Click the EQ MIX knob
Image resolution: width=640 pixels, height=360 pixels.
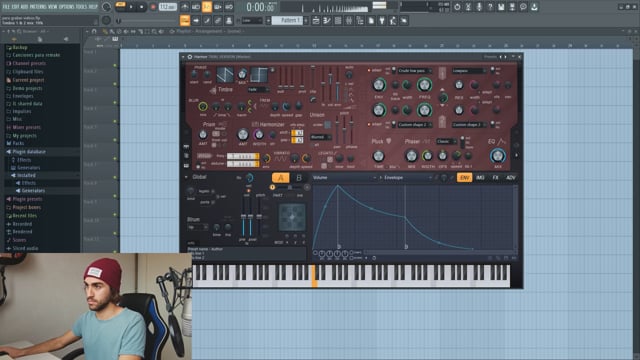click(x=498, y=156)
